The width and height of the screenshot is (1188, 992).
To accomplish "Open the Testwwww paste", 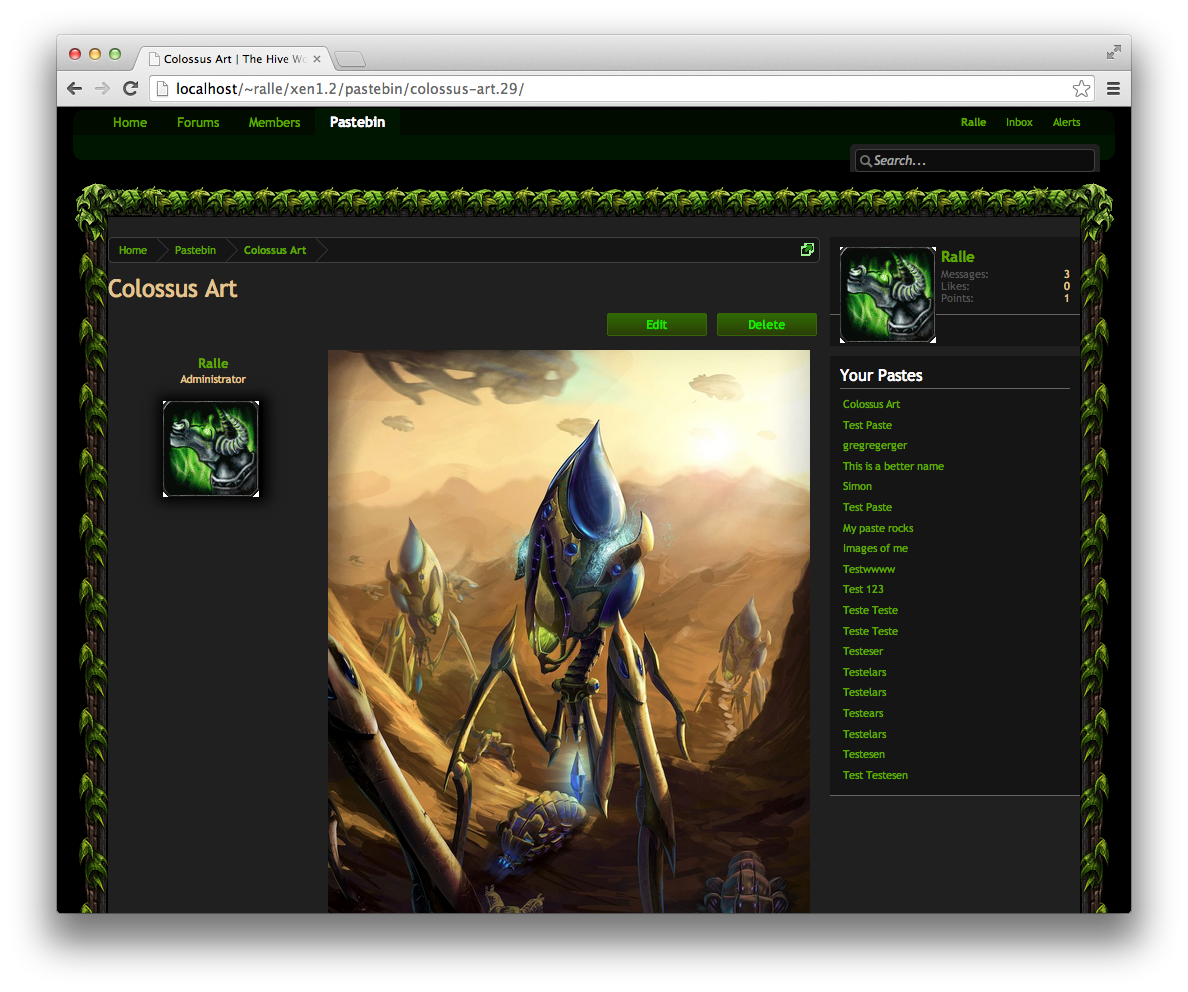I will pos(869,569).
